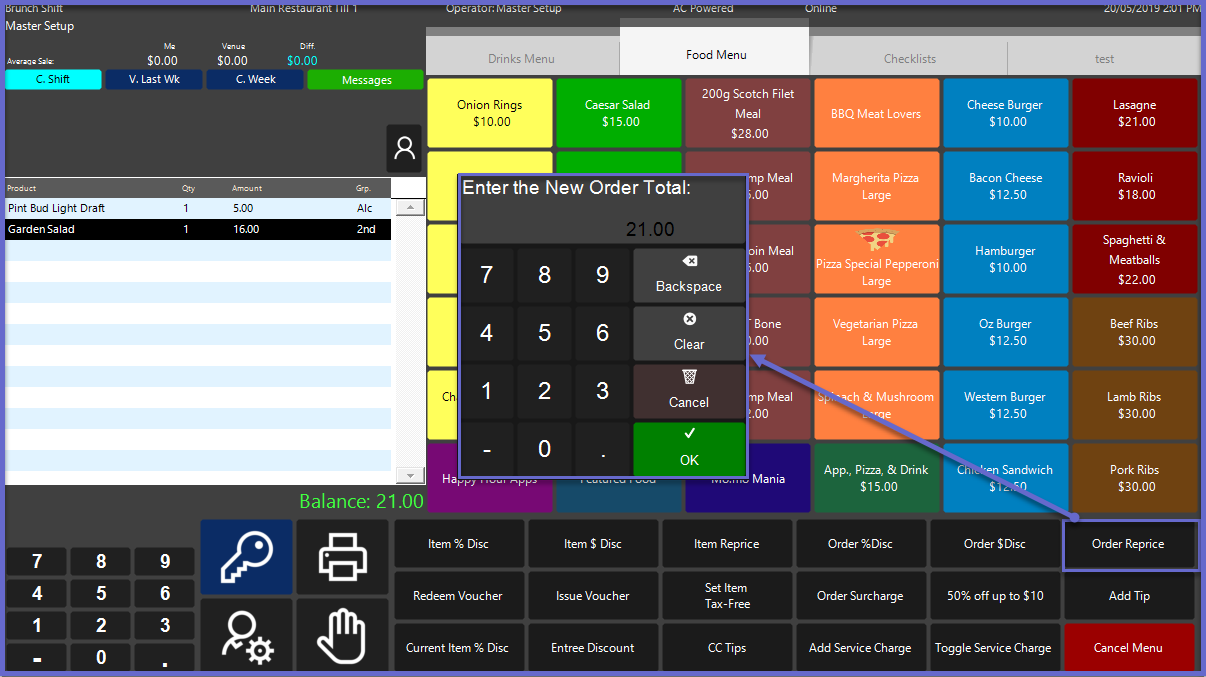This screenshot has height=677, width=1206.
Task: Click the user settings gear icon
Action: (246, 638)
